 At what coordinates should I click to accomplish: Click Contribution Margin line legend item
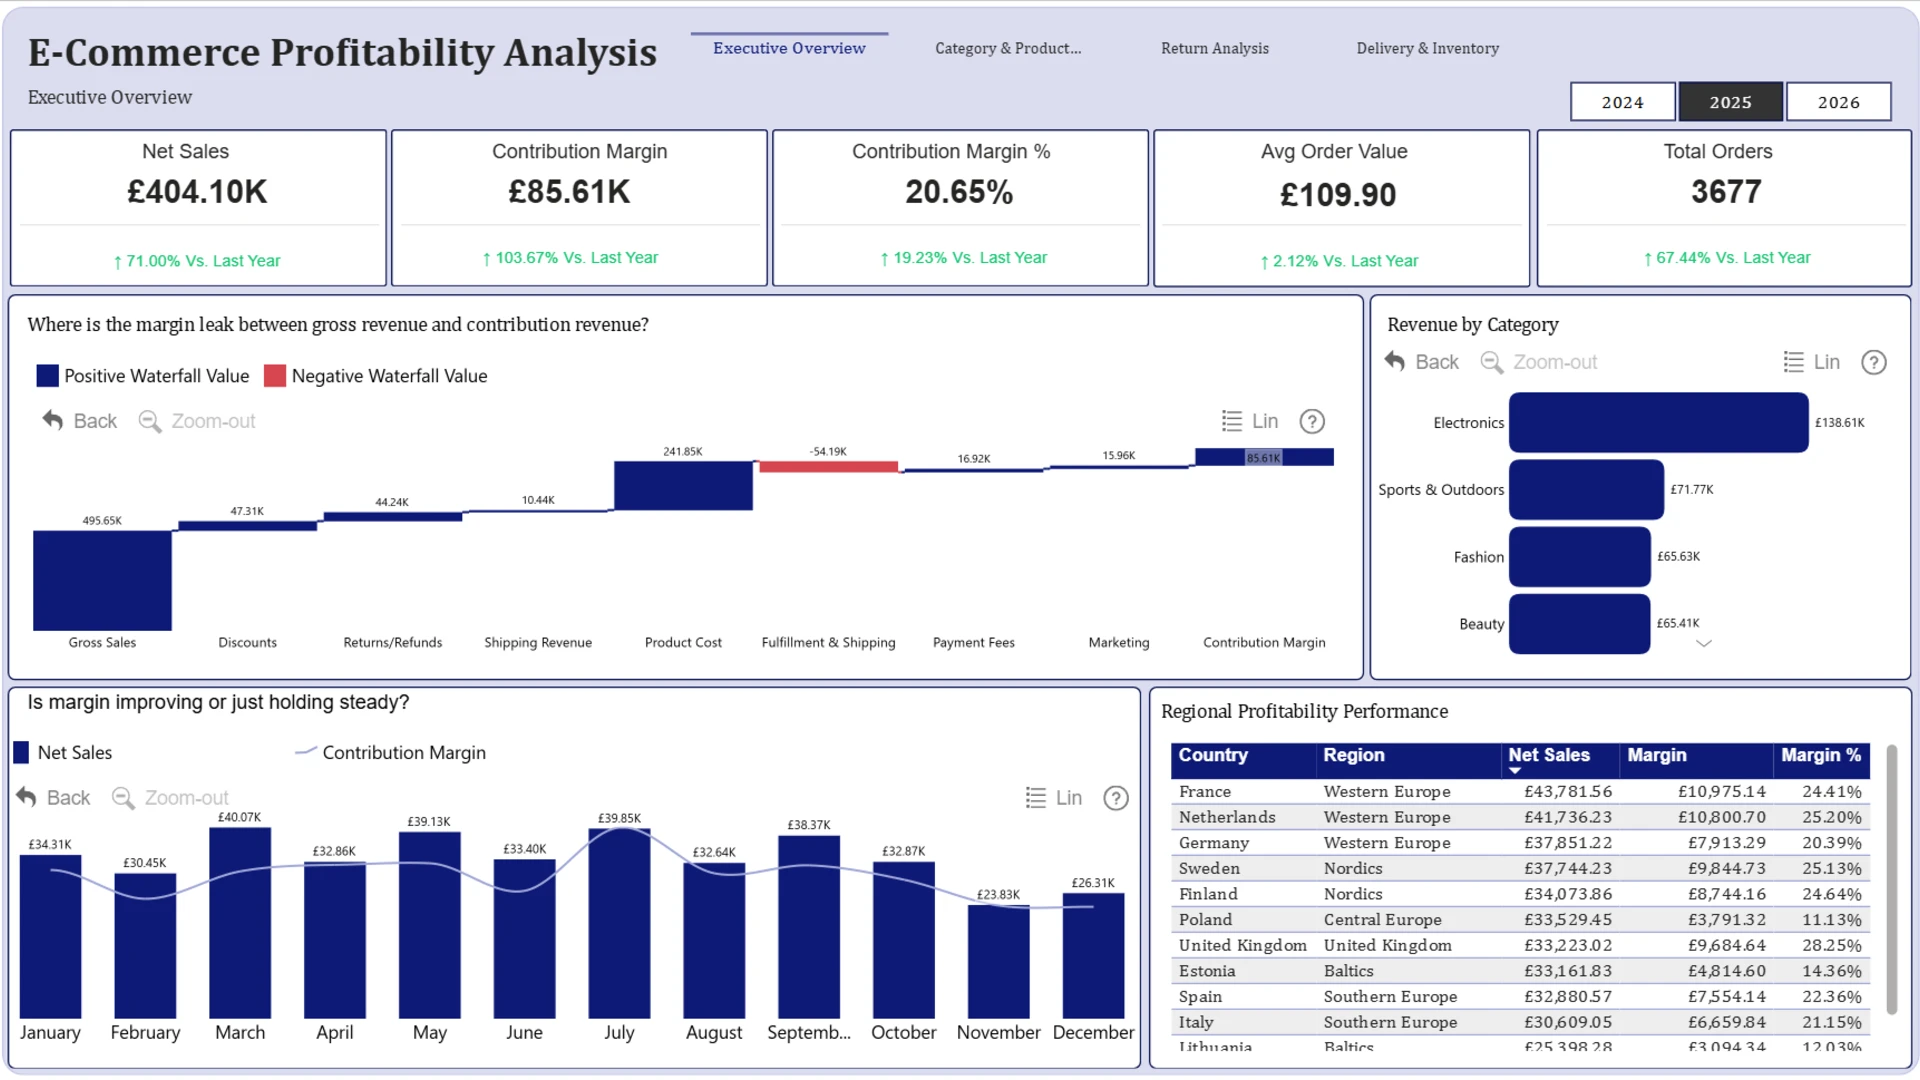coord(390,753)
